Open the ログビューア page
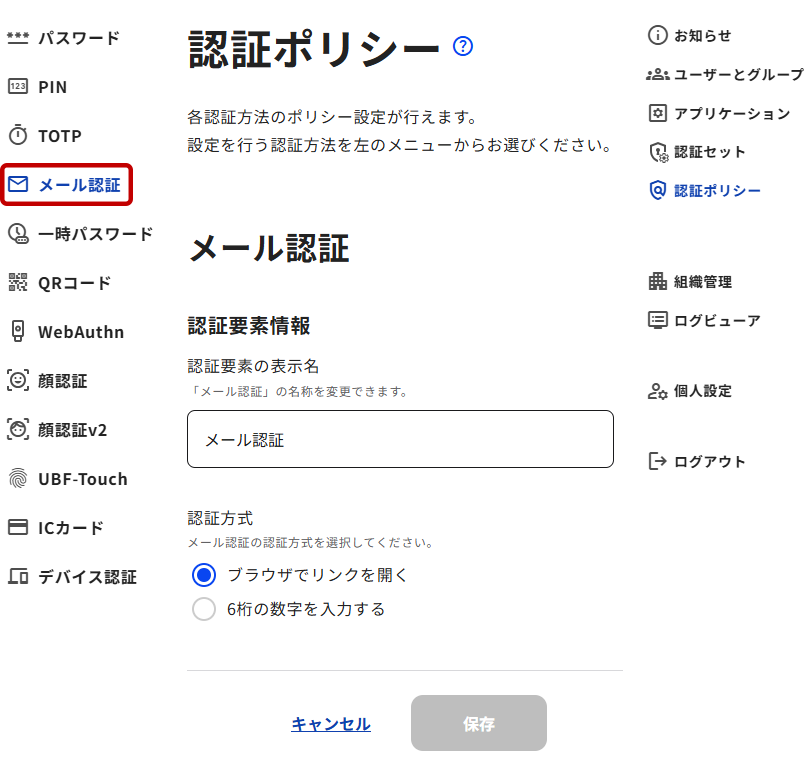Screen dimensions: 805x757 pos(716,321)
